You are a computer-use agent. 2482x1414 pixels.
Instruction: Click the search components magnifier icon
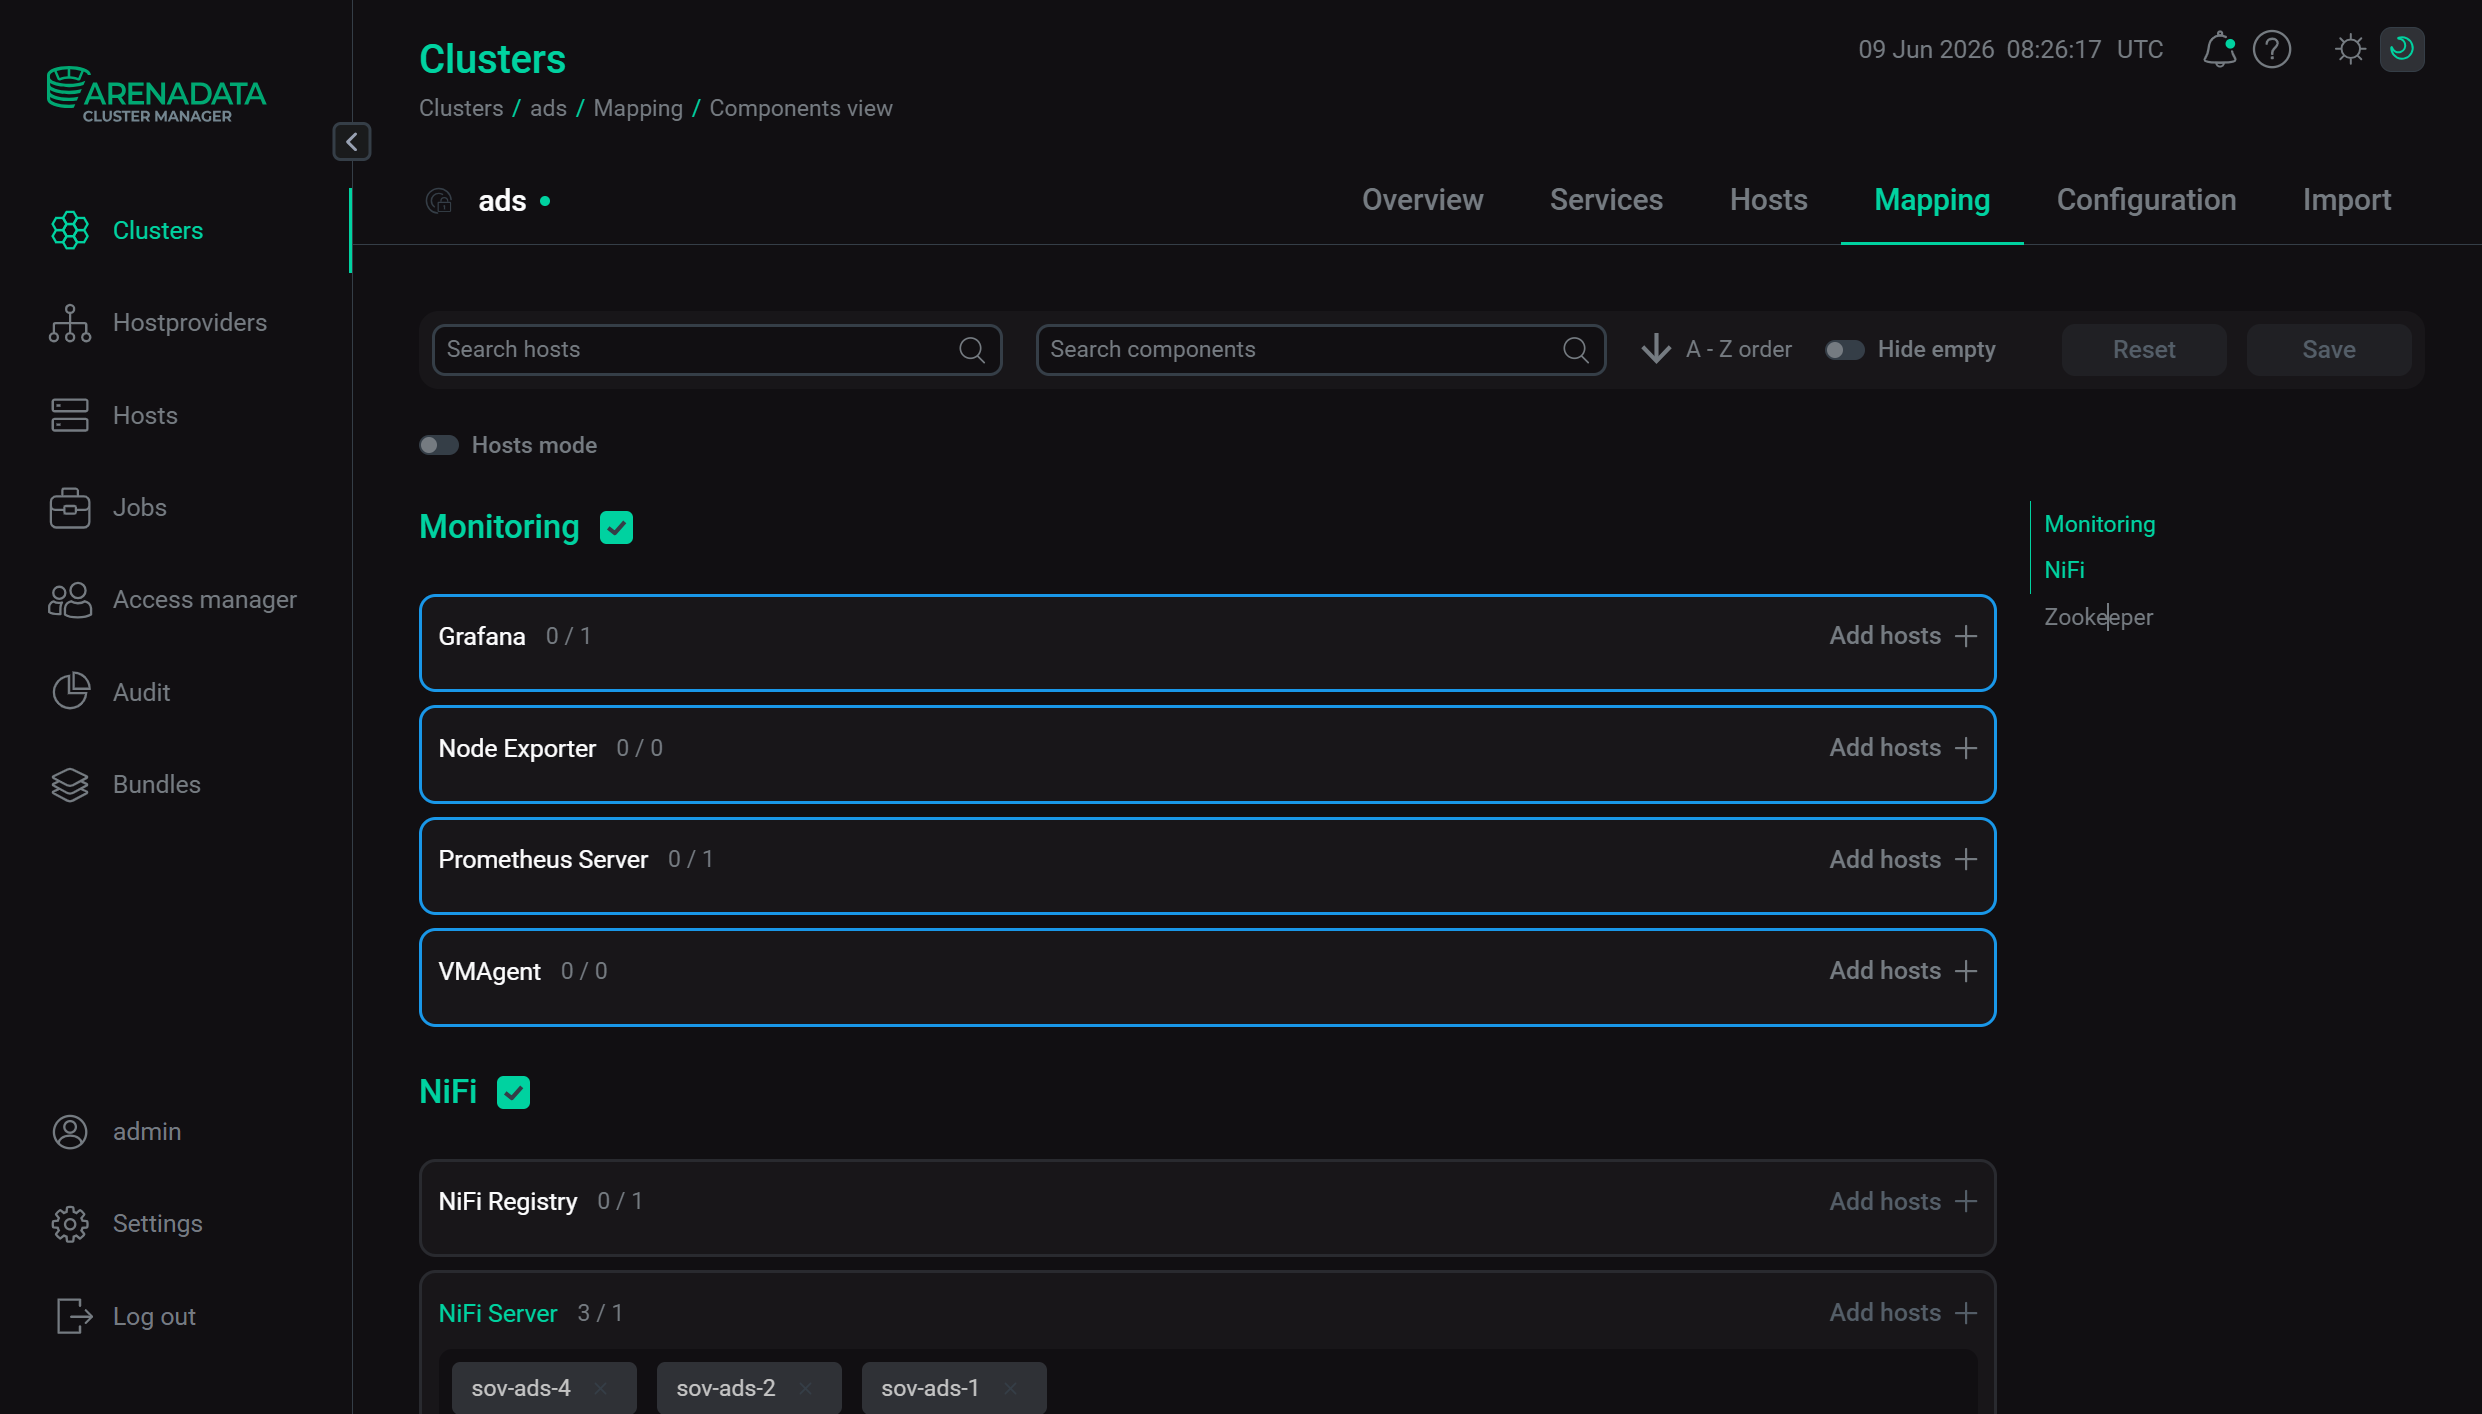point(1576,350)
